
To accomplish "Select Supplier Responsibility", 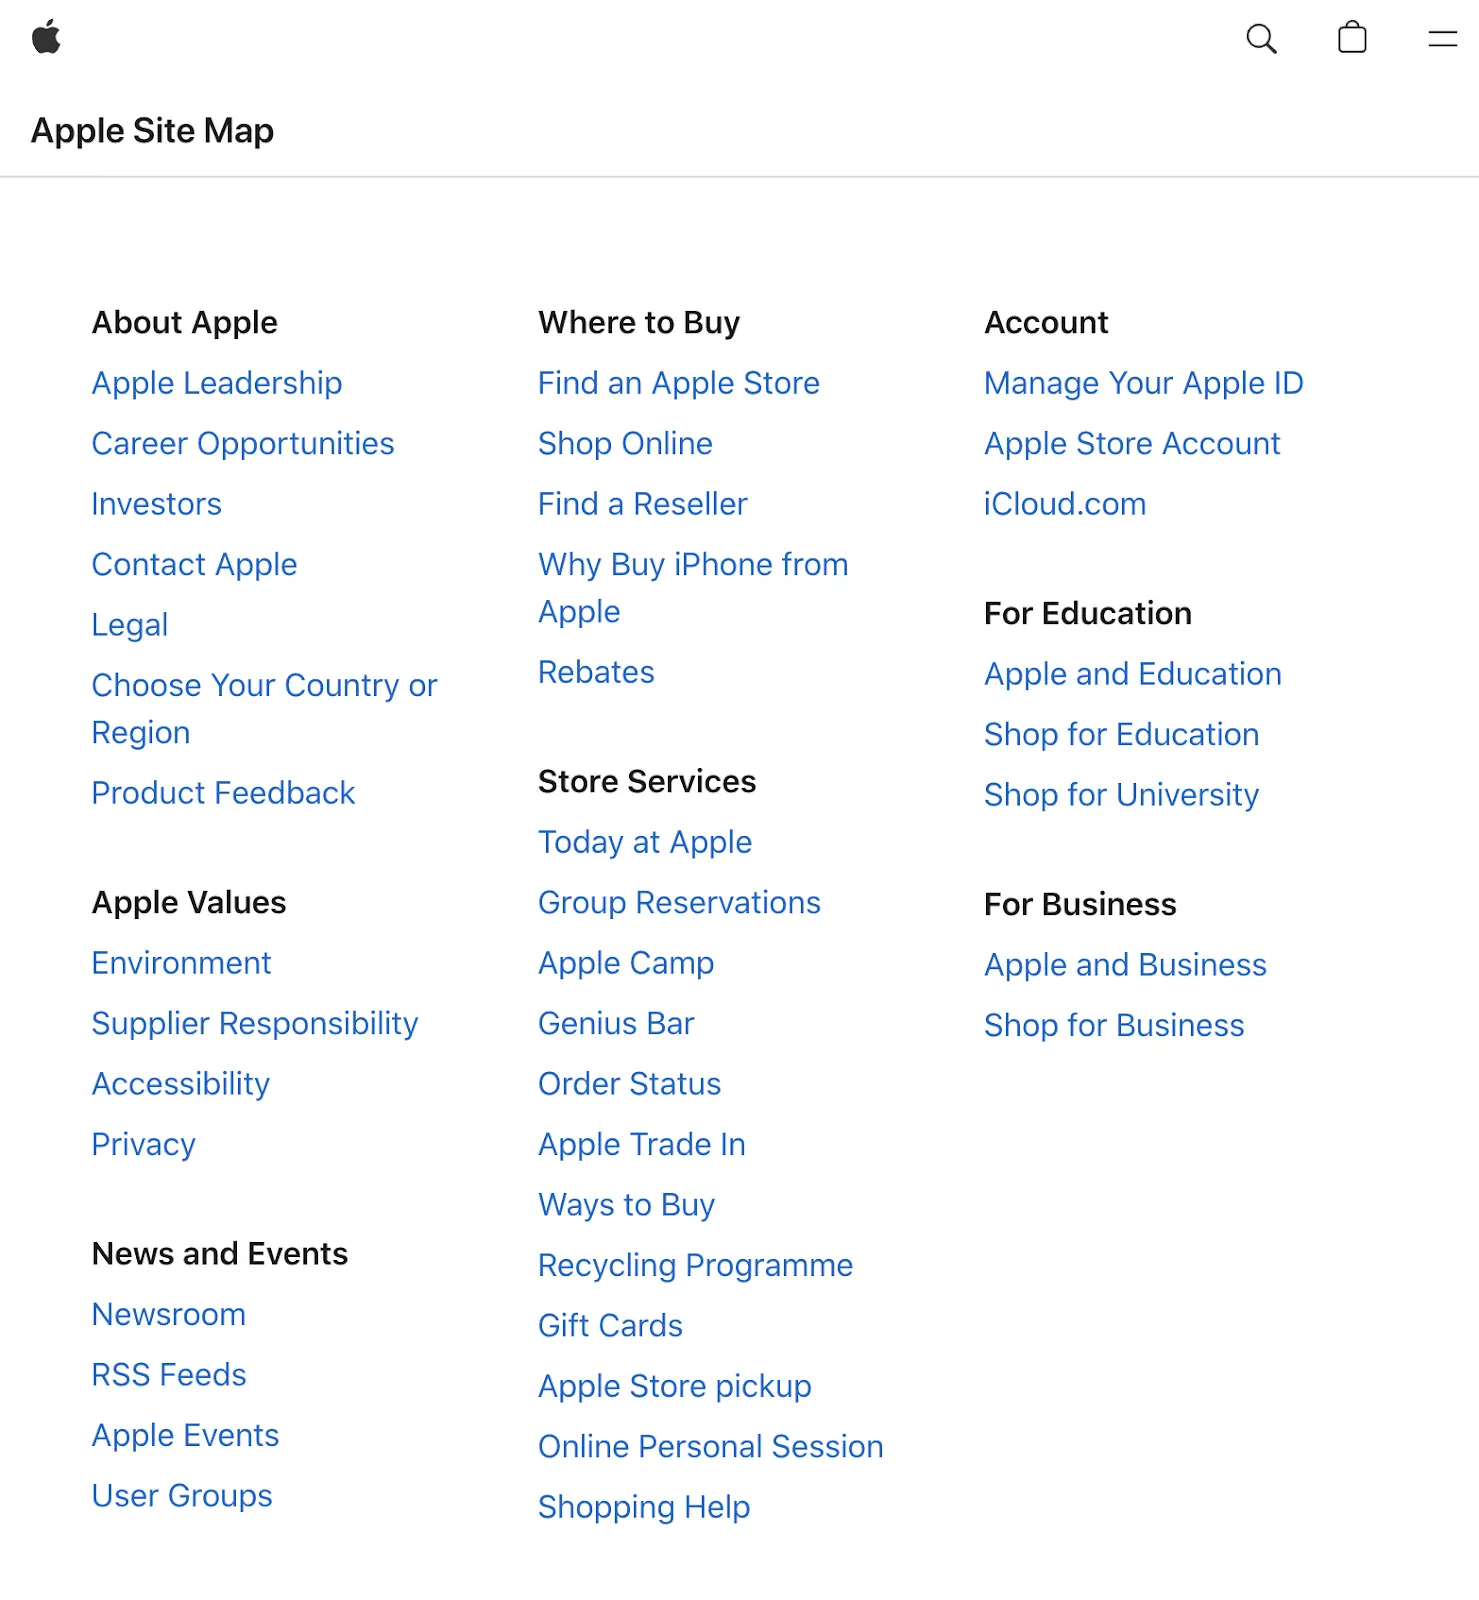I will [x=255, y=1023].
